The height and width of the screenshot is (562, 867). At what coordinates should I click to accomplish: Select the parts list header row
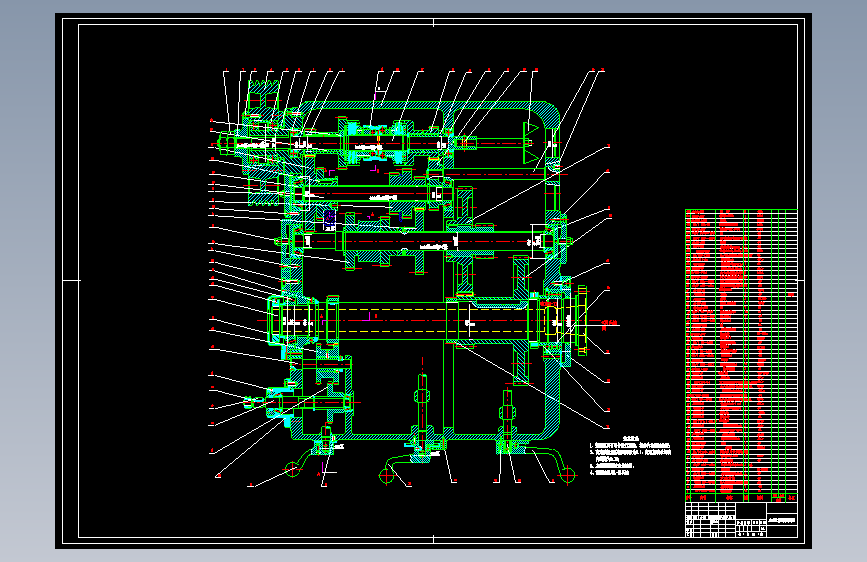[741, 497]
